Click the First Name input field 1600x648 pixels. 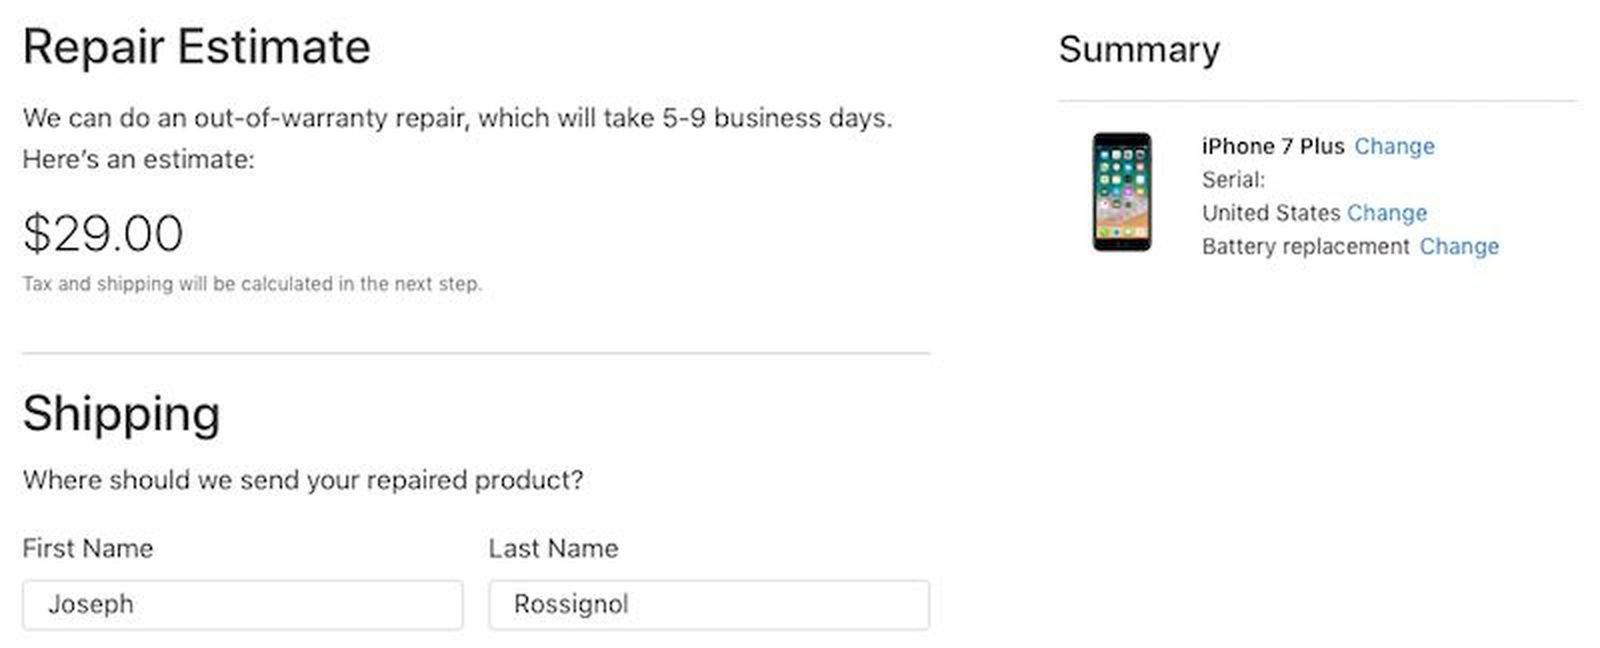tap(240, 604)
